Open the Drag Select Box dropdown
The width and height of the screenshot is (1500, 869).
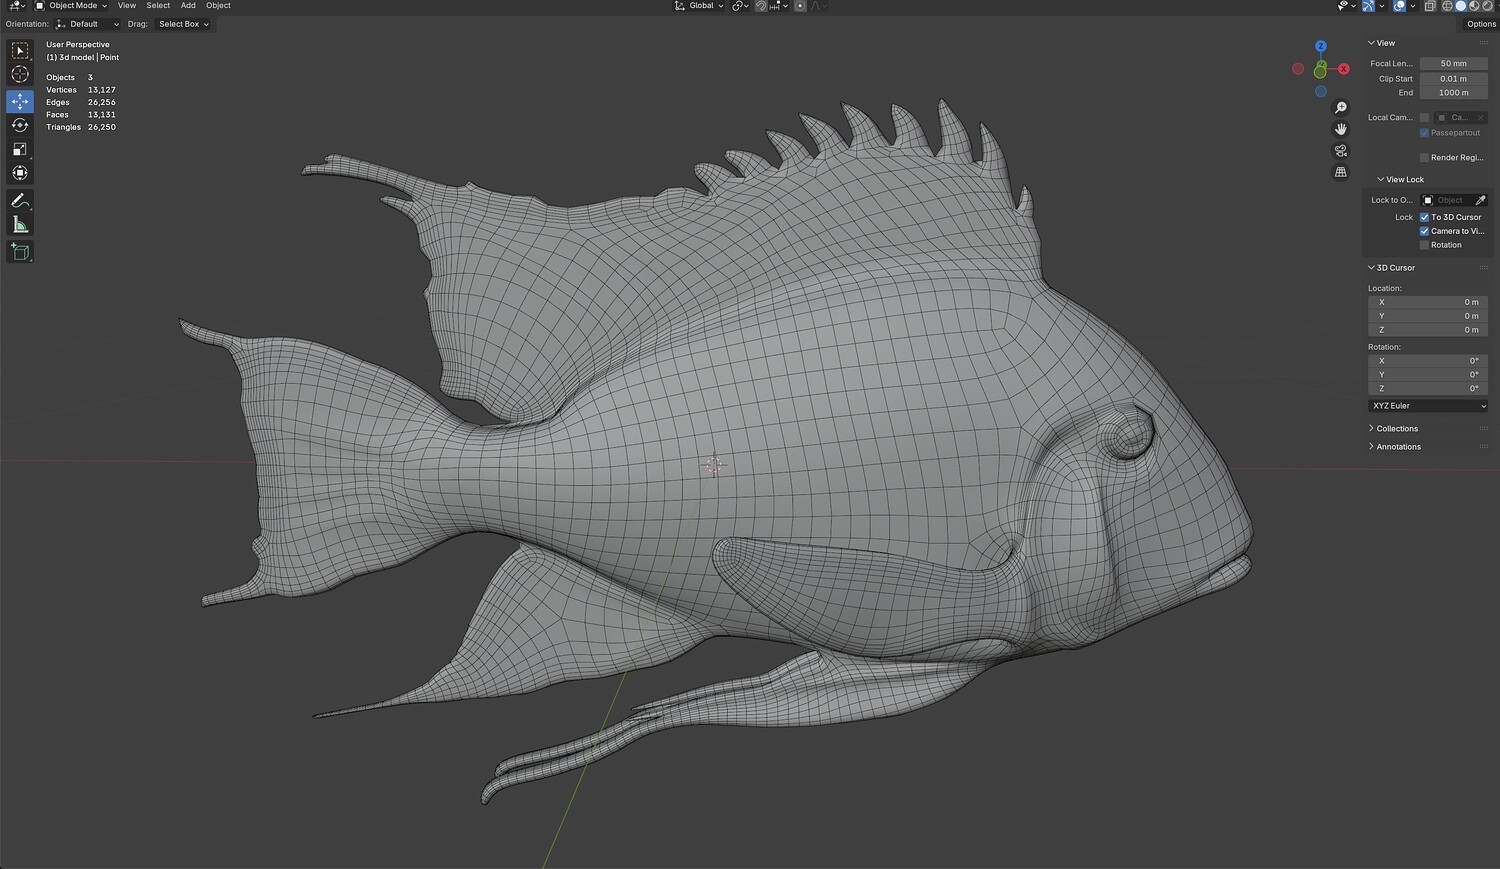pos(183,24)
